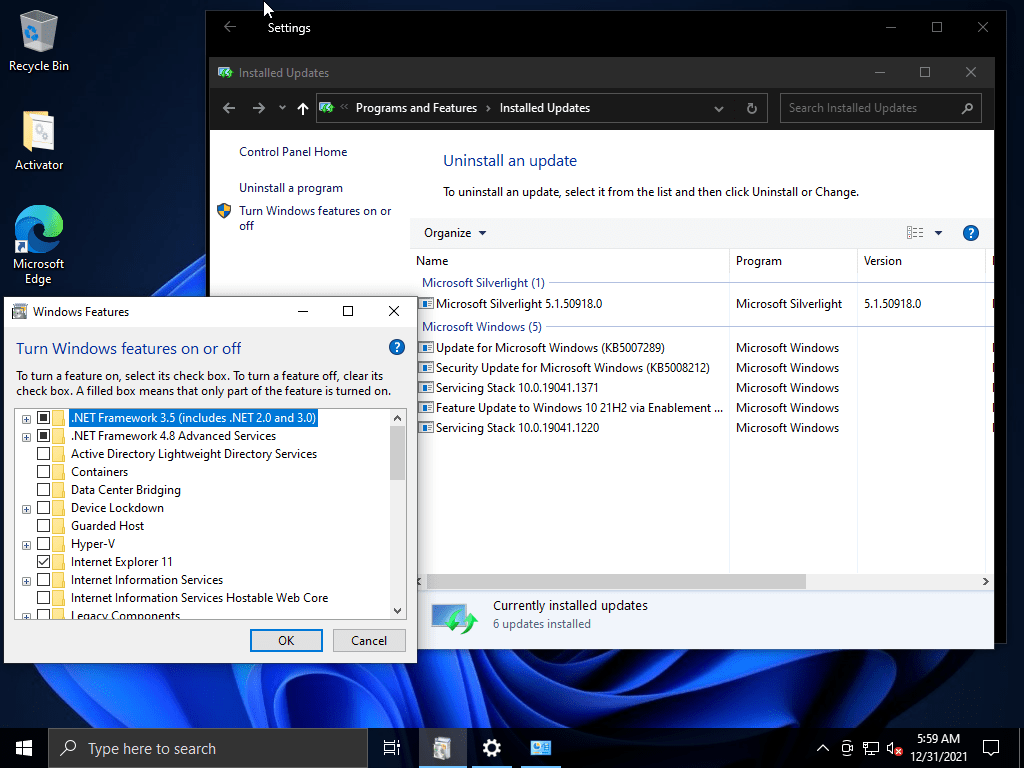
Task: Expand Internet Information Services node
Action: tap(26, 581)
